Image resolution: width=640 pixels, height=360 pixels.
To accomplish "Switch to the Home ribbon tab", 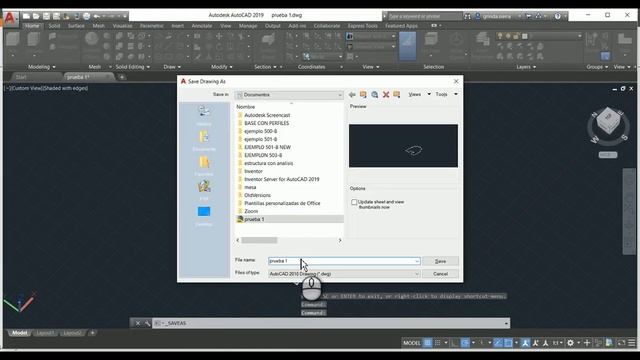I will click(32, 26).
